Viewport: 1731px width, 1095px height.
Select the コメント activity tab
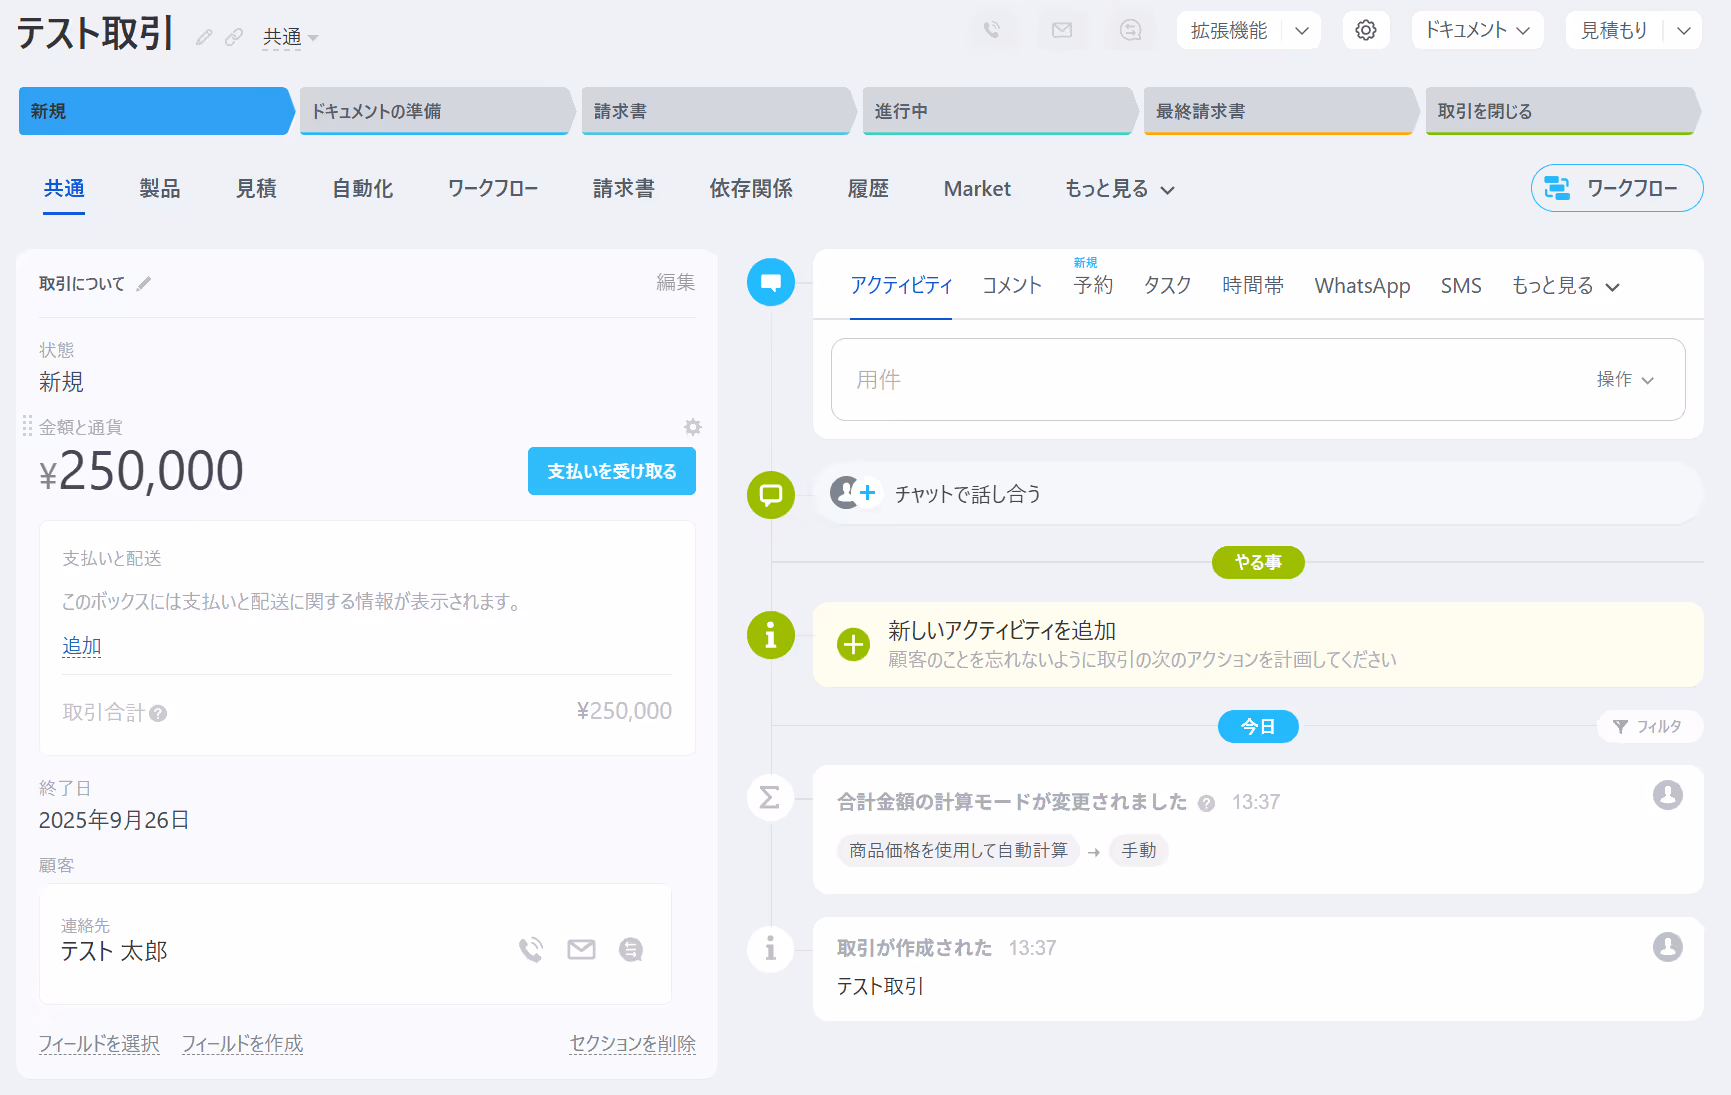(1012, 286)
